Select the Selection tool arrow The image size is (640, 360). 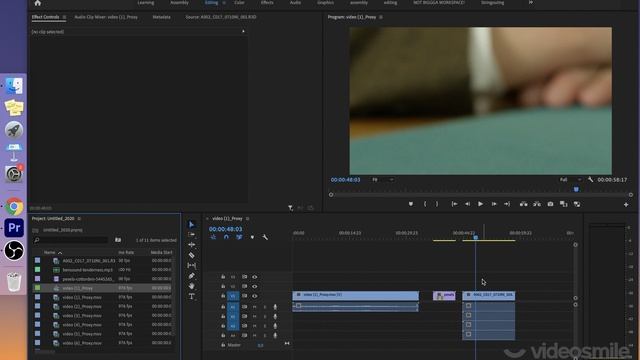[191, 224]
